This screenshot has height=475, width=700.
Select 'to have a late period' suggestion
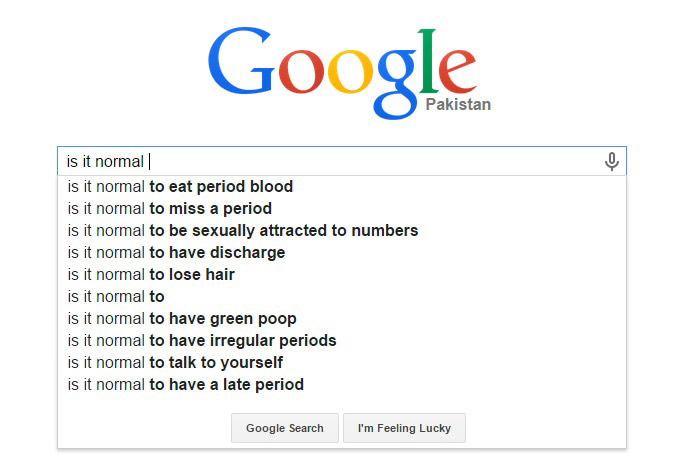pos(342,385)
